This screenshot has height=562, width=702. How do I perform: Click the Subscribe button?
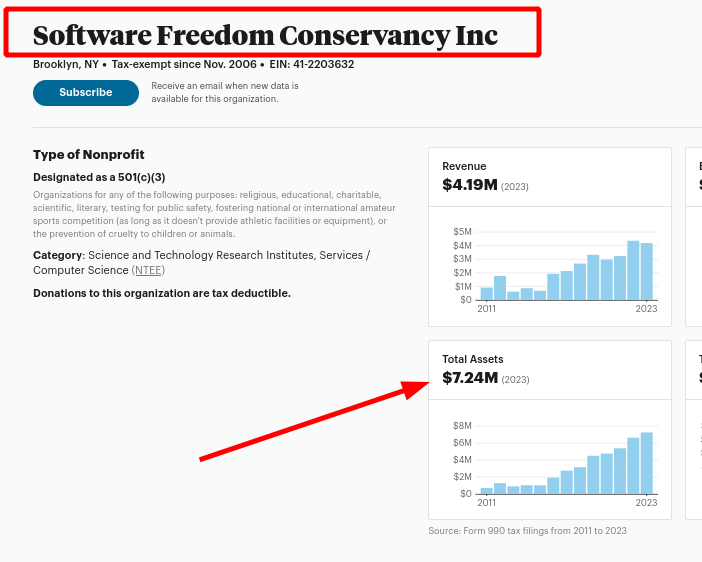click(x=86, y=92)
